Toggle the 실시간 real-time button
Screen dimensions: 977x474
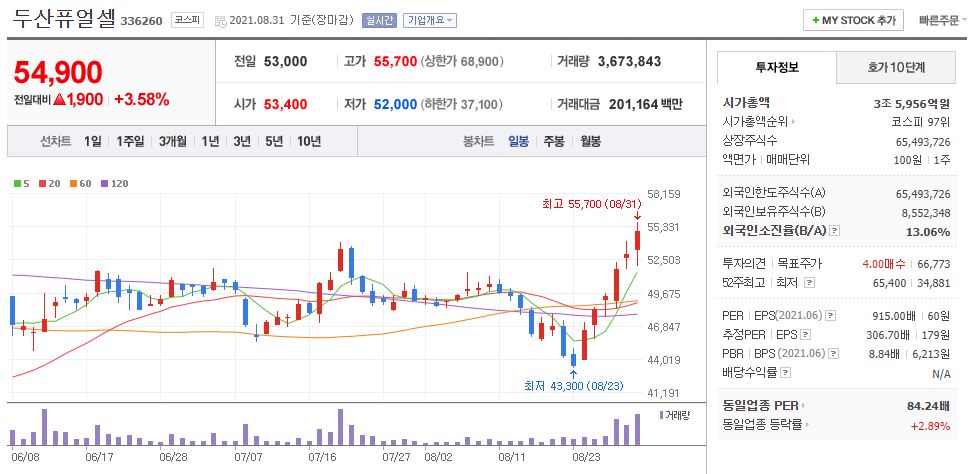tap(379, 20)
